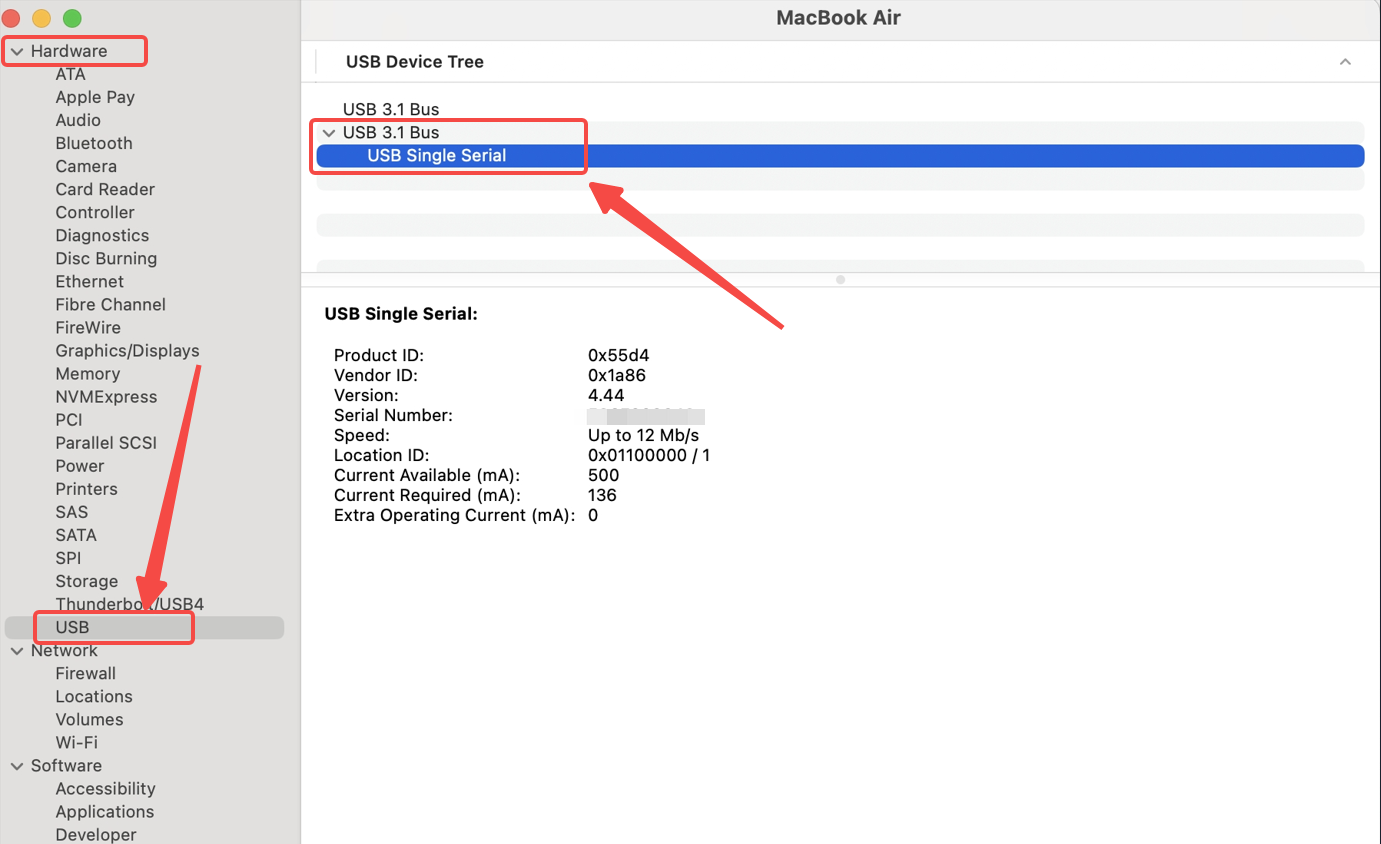Open the Bluetooth hardware category
This screenshot has height=844, width=1381.
(x=94, y=143)
